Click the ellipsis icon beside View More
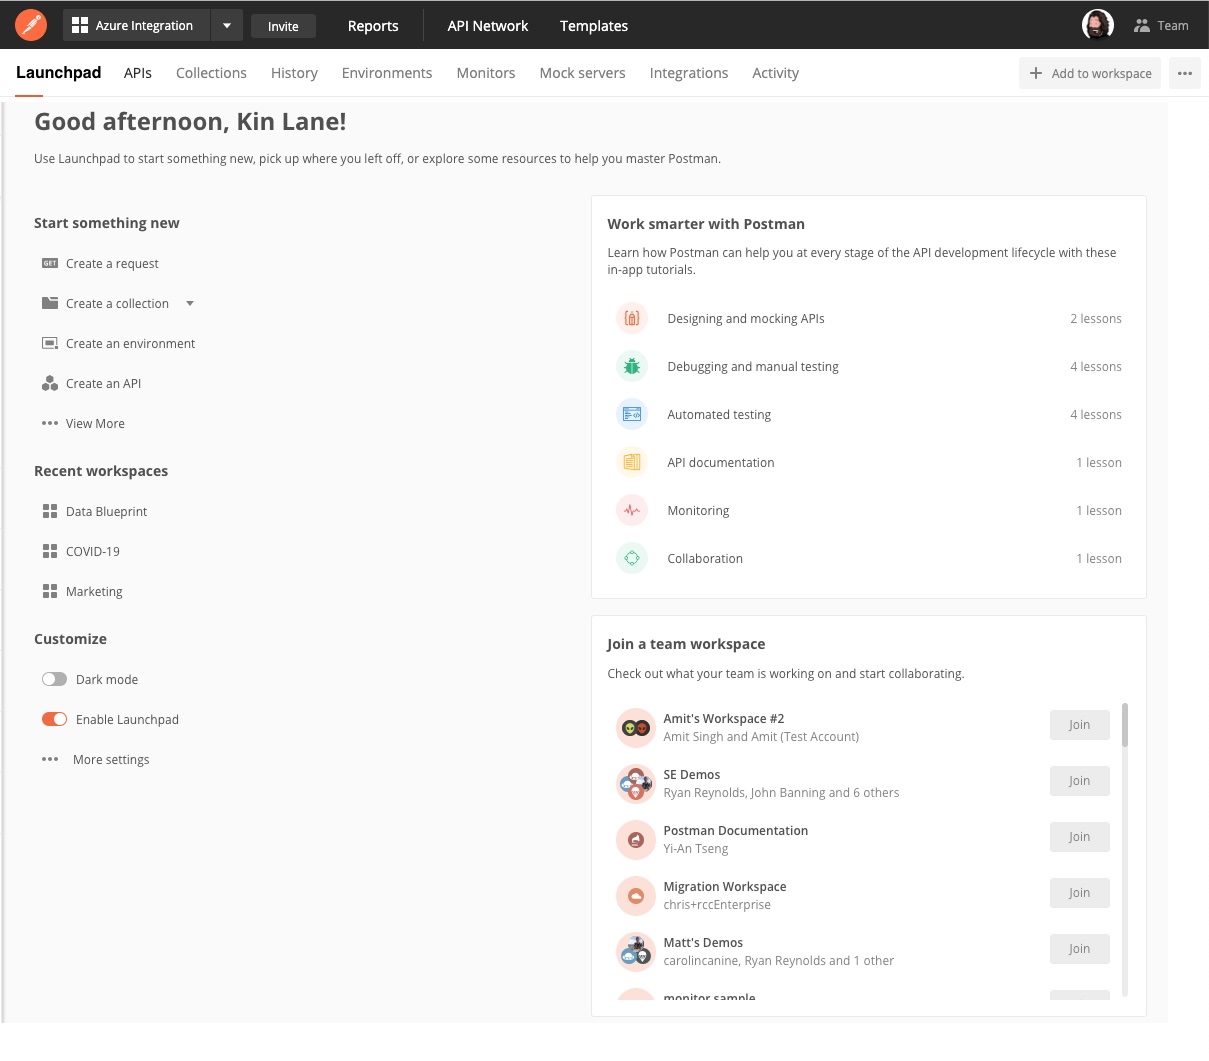The width and height of the screenshot is (1209, 1061). [x=50, y=423]
